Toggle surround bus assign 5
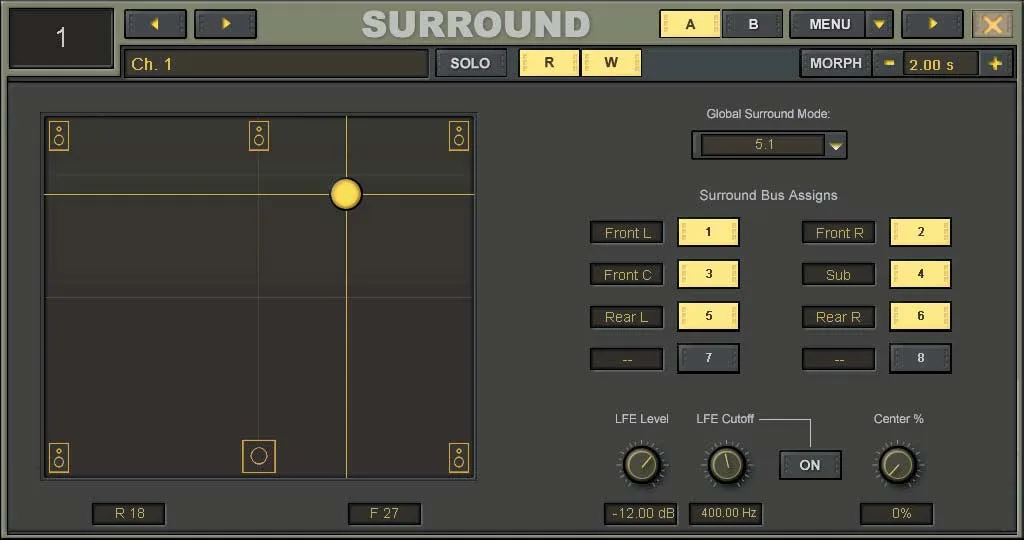The image size is (1024, 540). [x=708, y=316]
